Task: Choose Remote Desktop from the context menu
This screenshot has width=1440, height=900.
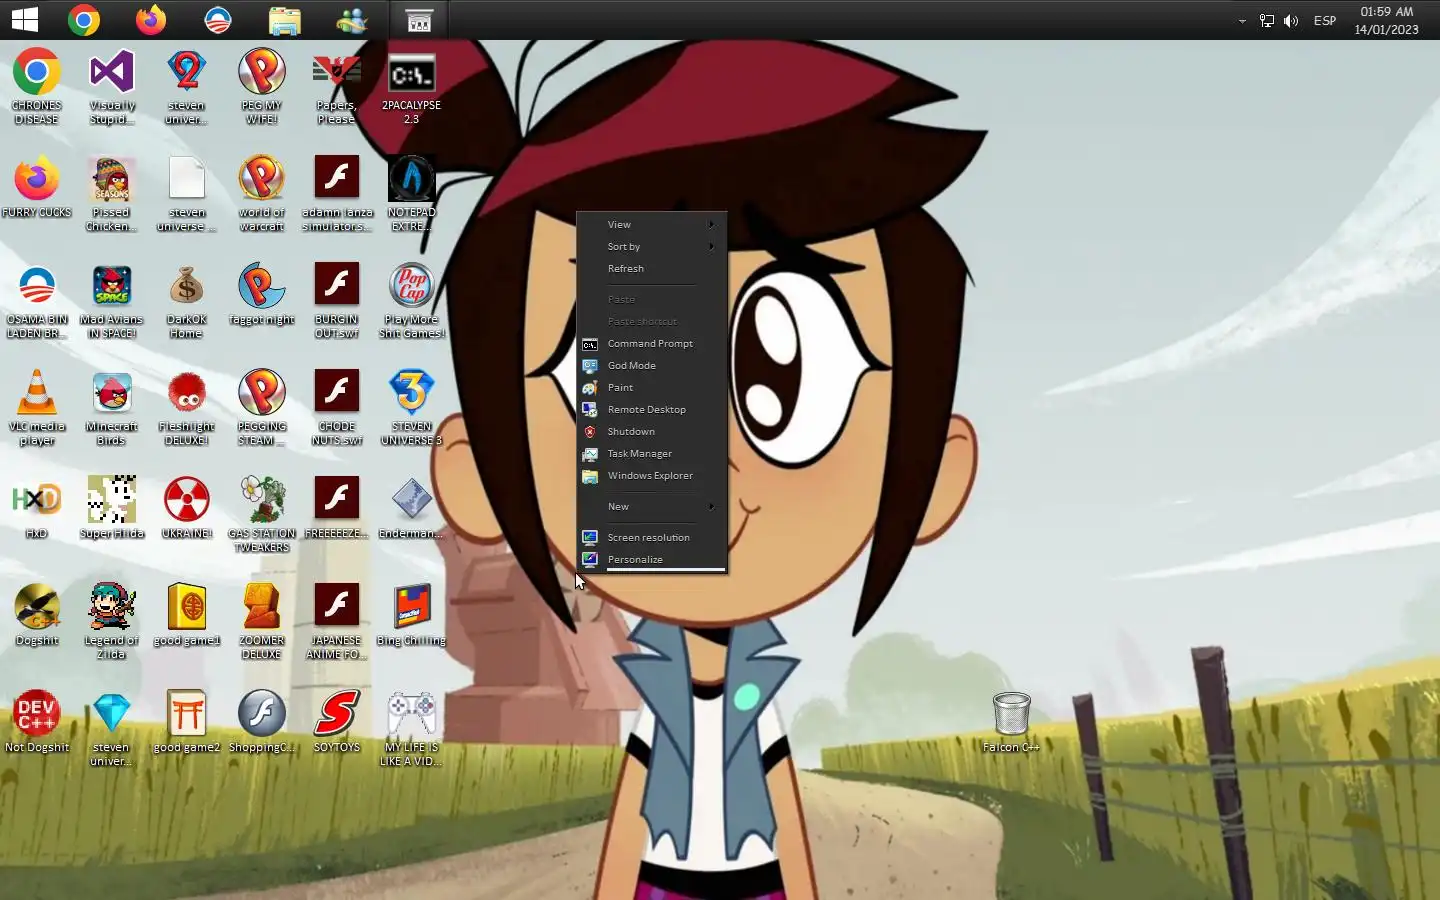Action: pos(652,409)
